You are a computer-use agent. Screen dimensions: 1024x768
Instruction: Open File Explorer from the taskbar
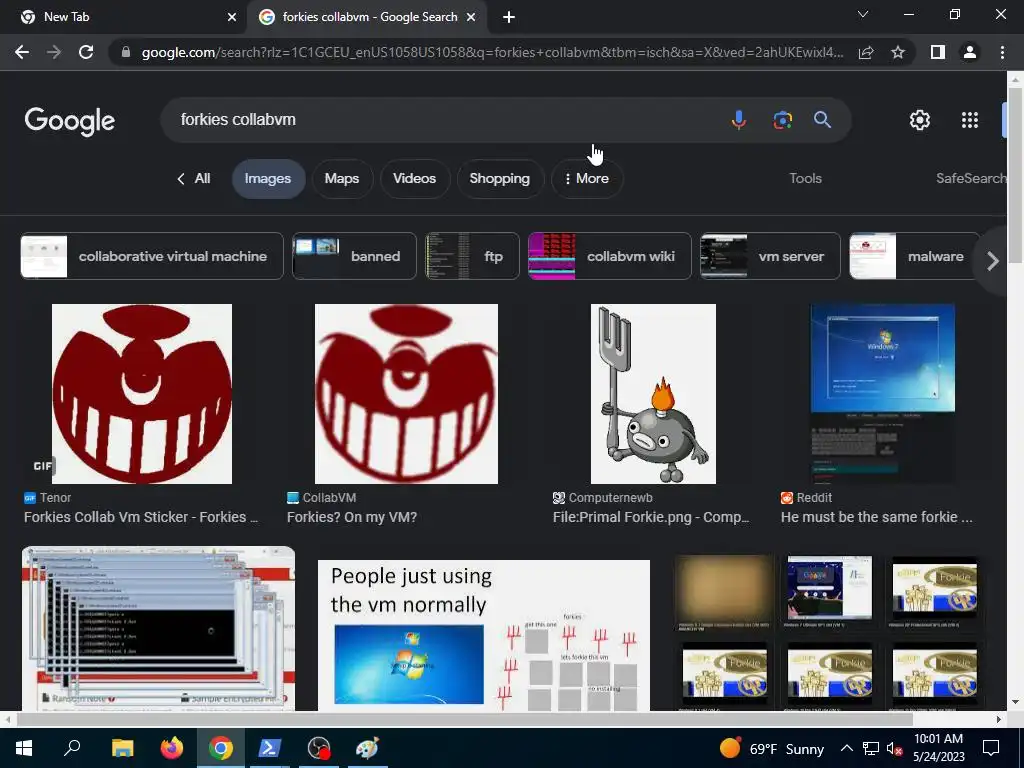[x=122, y=748]
